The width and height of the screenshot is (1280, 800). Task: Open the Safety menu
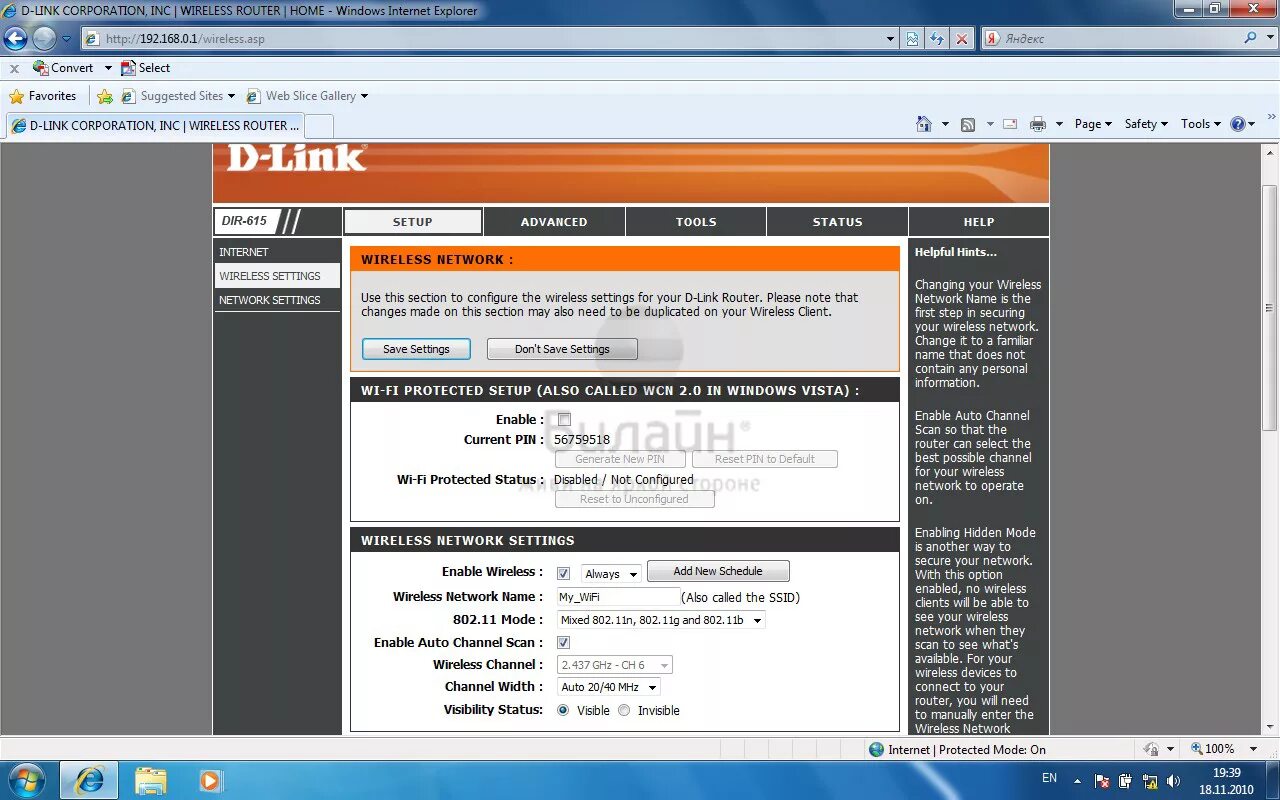point(1146,124)
